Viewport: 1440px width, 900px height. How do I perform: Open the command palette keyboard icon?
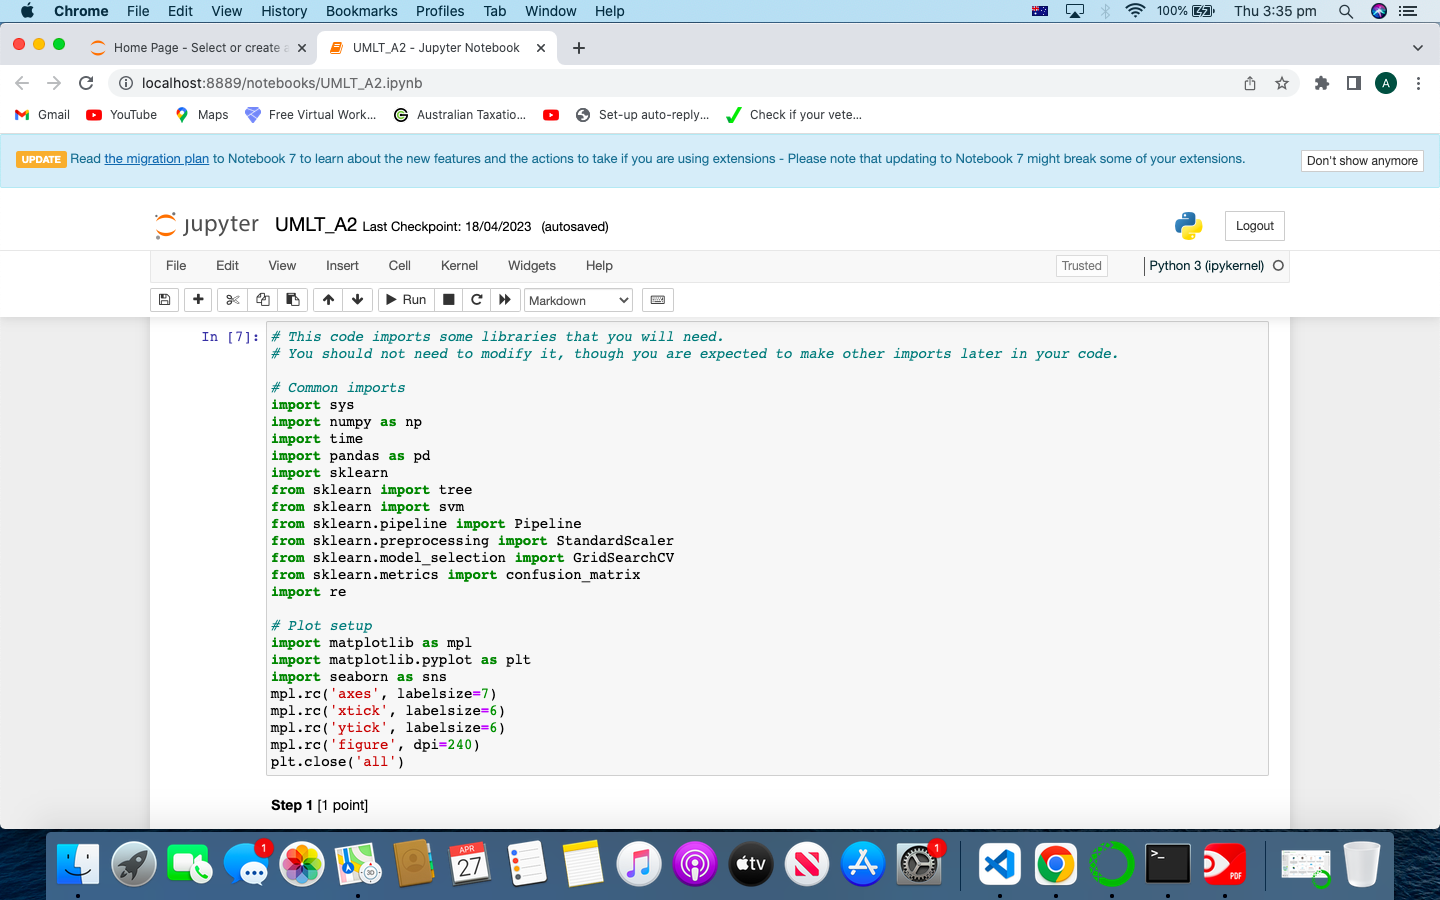[655, 299]
